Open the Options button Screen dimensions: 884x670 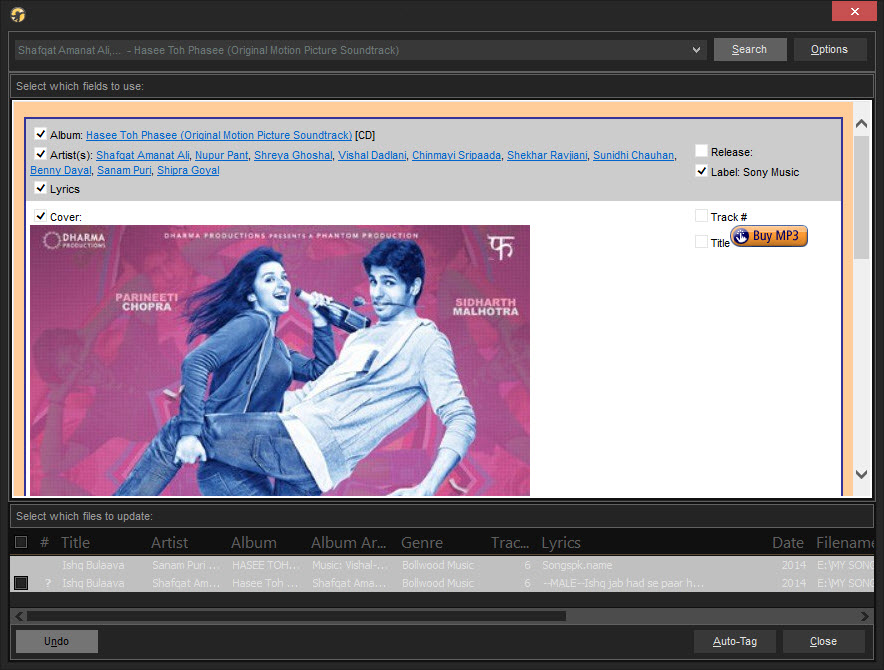[x=829, y=50]
